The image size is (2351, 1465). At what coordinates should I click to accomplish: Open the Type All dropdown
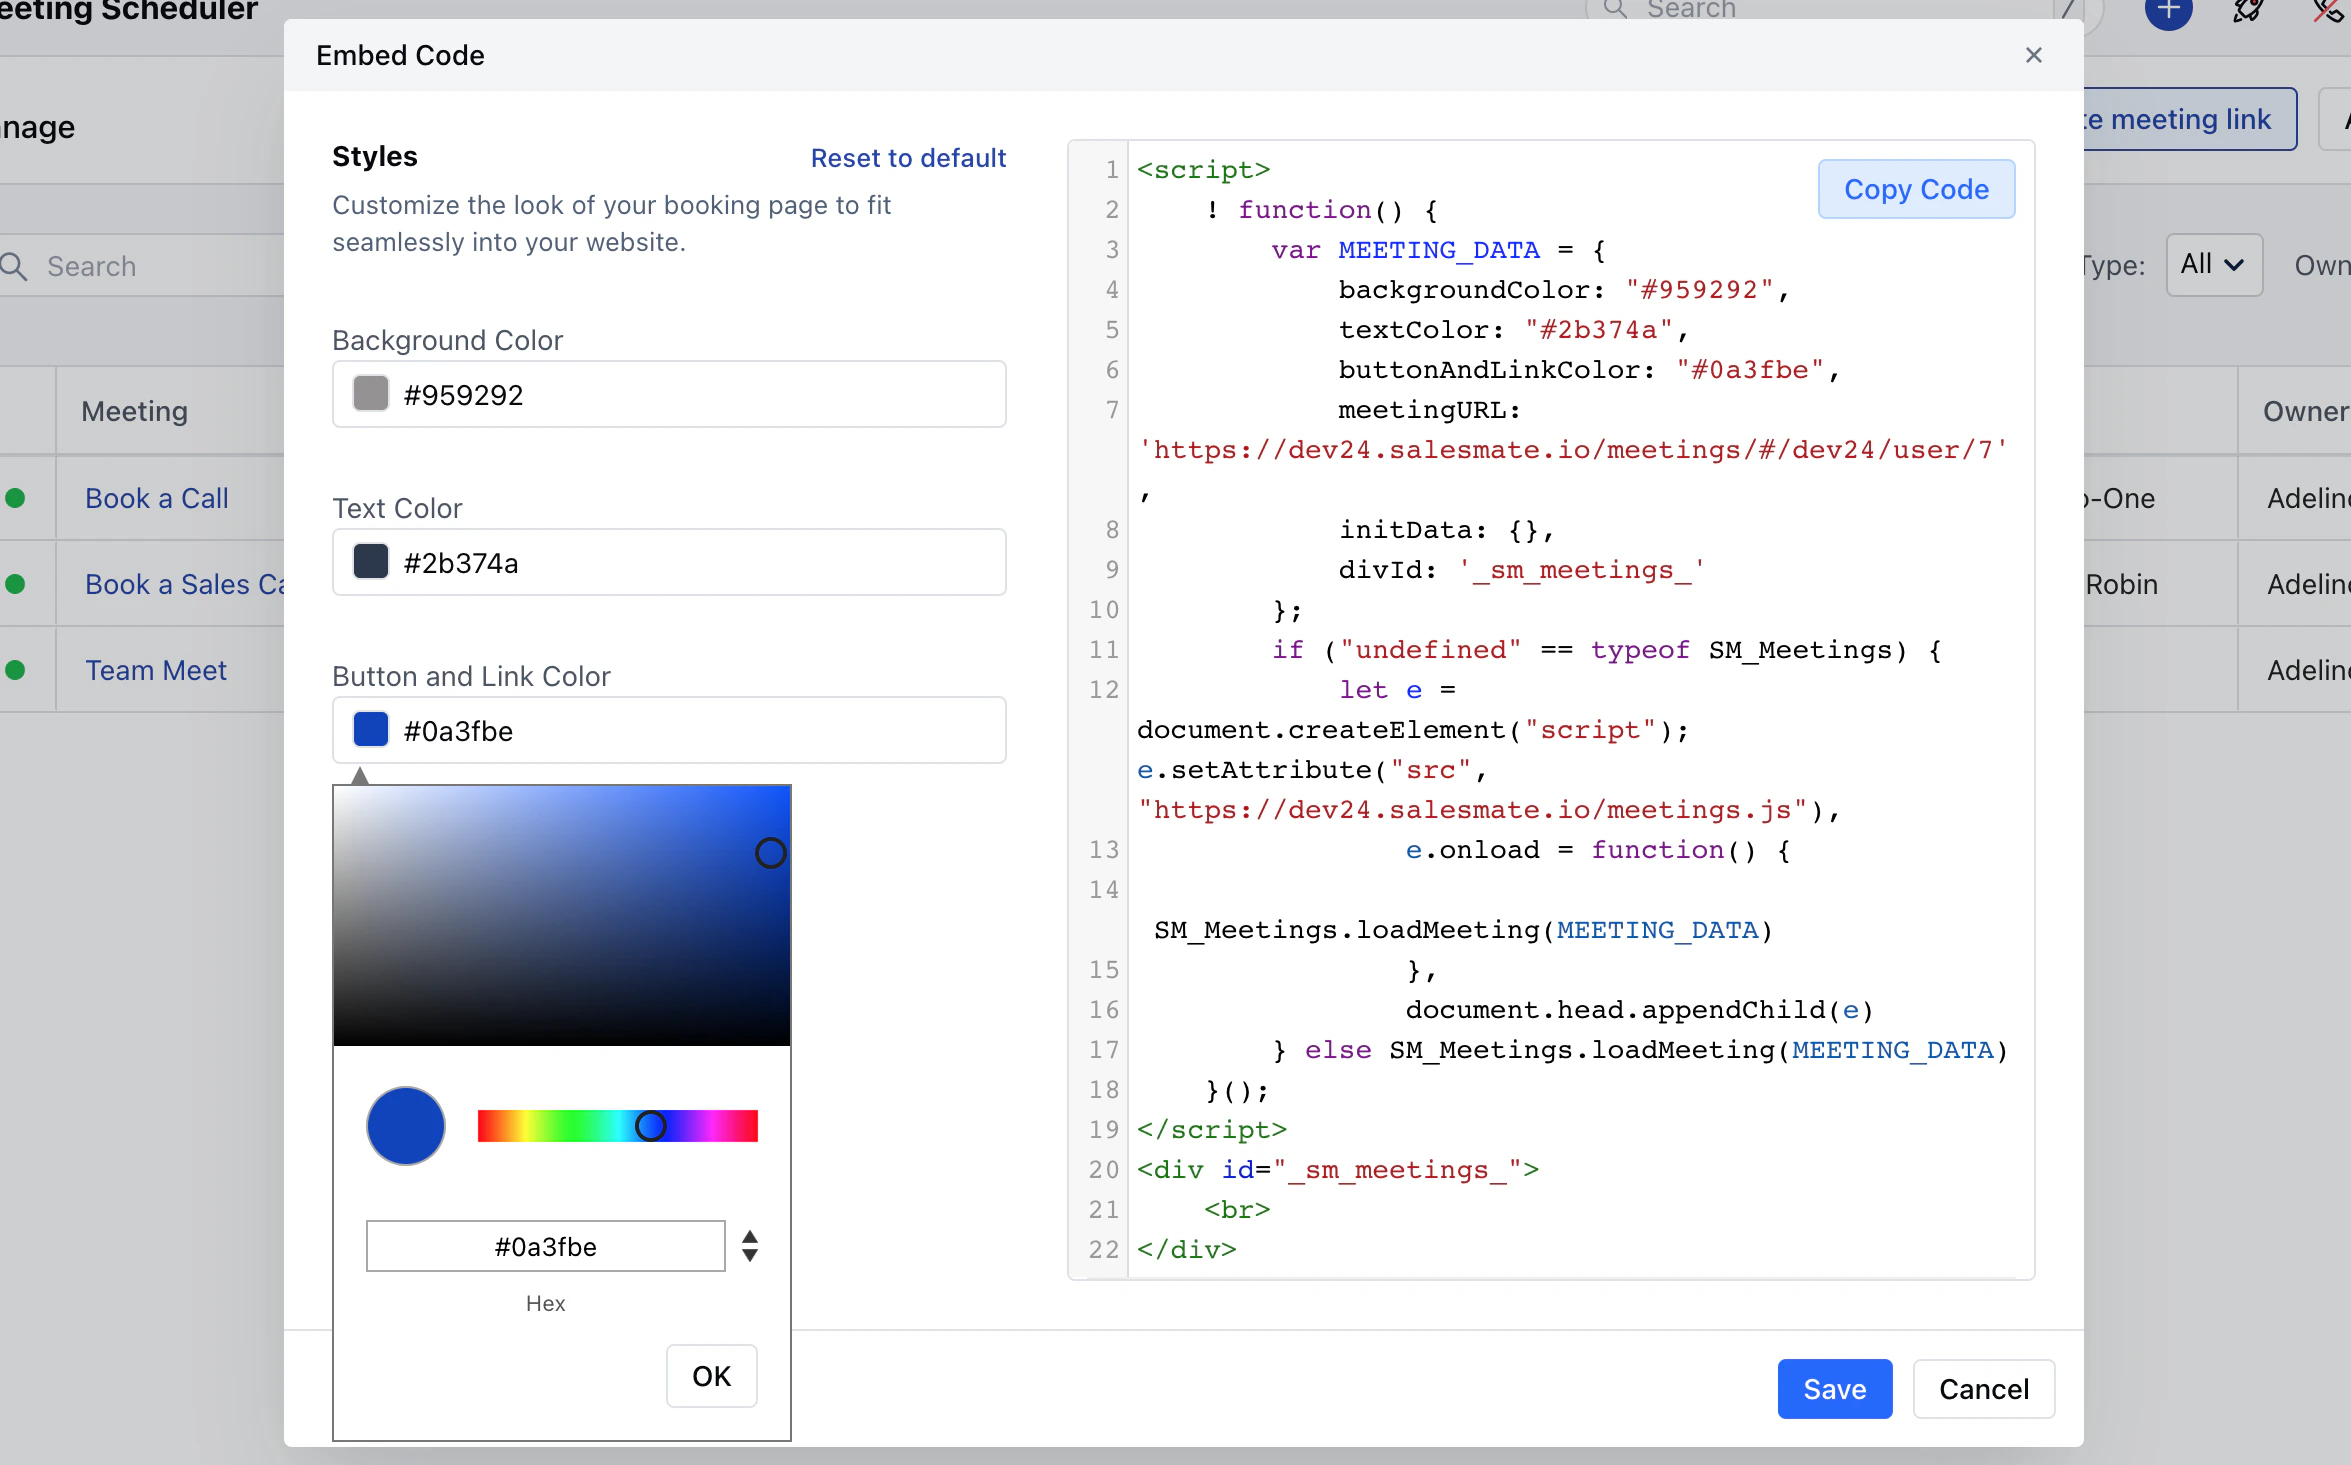click(2214, 265)
